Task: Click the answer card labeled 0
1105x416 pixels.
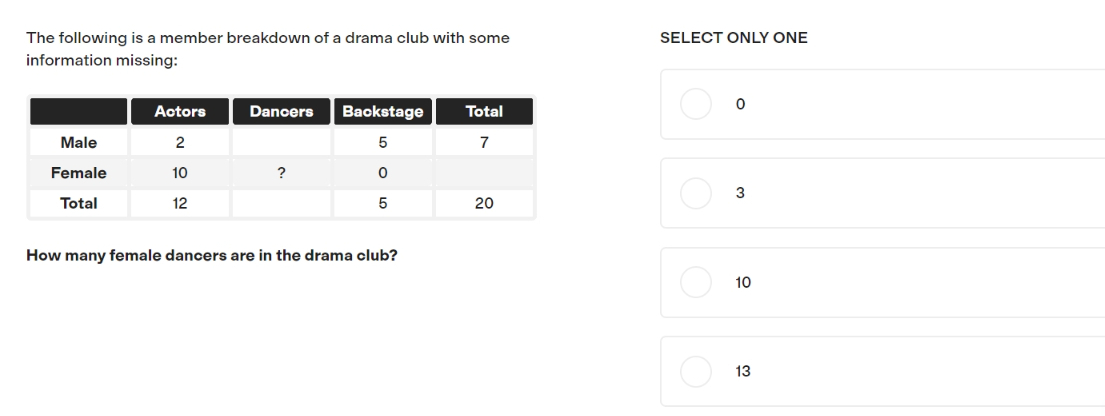Action: [x=882, y=104]
